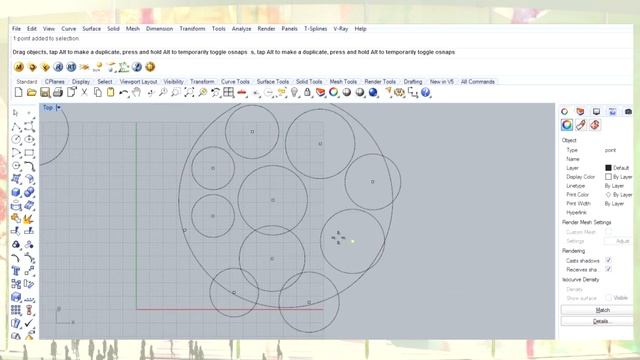Viewport: 640px width, 360px height.
Task: Open the Layer dropdown showing Default
Action: coord(618,168)
